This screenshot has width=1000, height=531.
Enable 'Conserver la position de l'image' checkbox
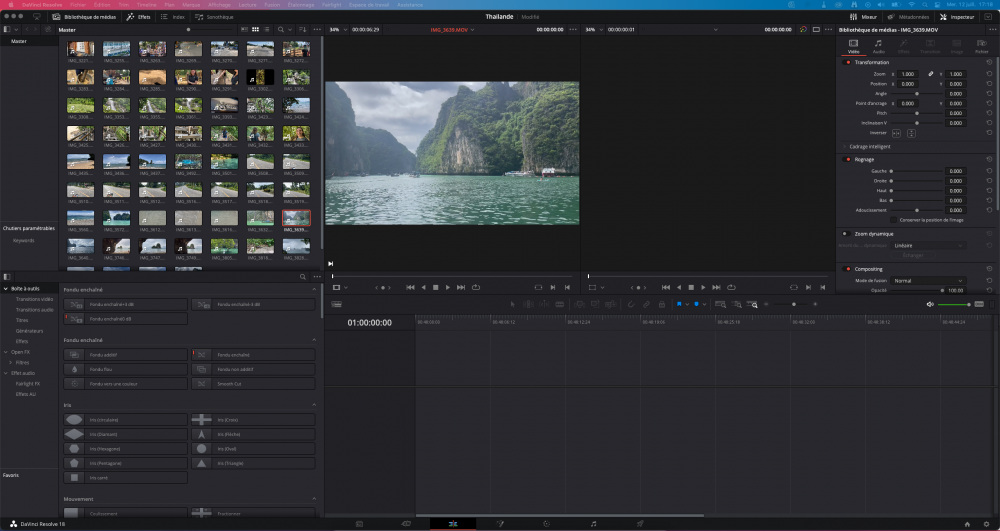coord(894,219)
